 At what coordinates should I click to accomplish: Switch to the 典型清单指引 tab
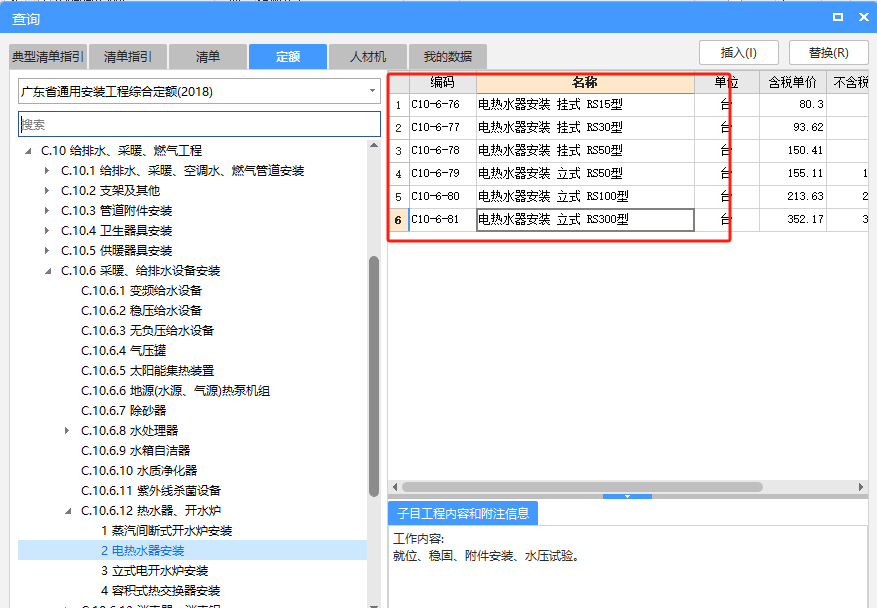[x=48, y=56]
